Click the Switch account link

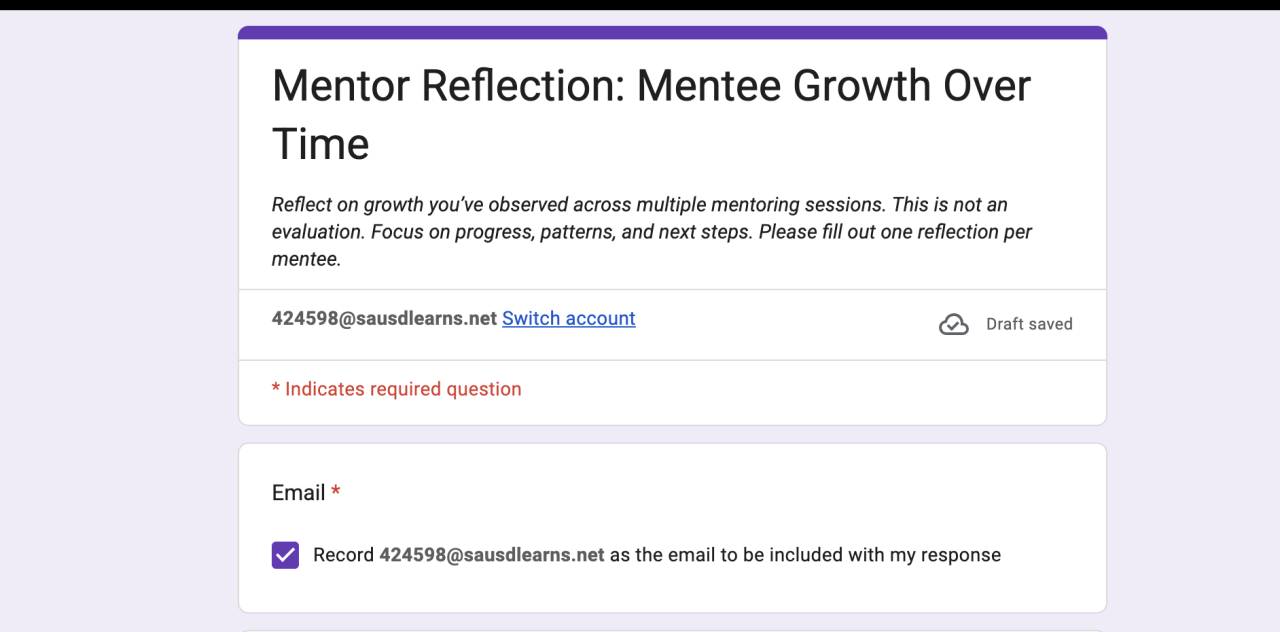pyautogui.click(x=568, y=318)
